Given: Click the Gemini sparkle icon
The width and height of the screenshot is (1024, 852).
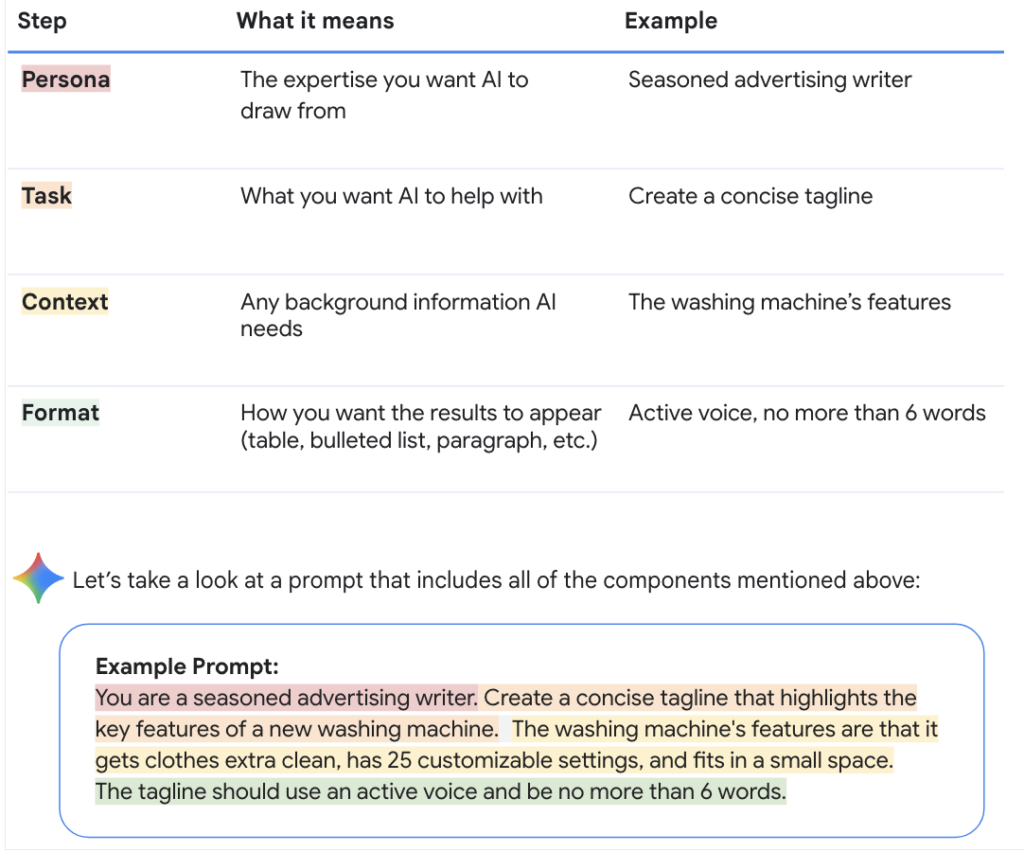Looking at the screenshot, I should [x=38, y=578].
